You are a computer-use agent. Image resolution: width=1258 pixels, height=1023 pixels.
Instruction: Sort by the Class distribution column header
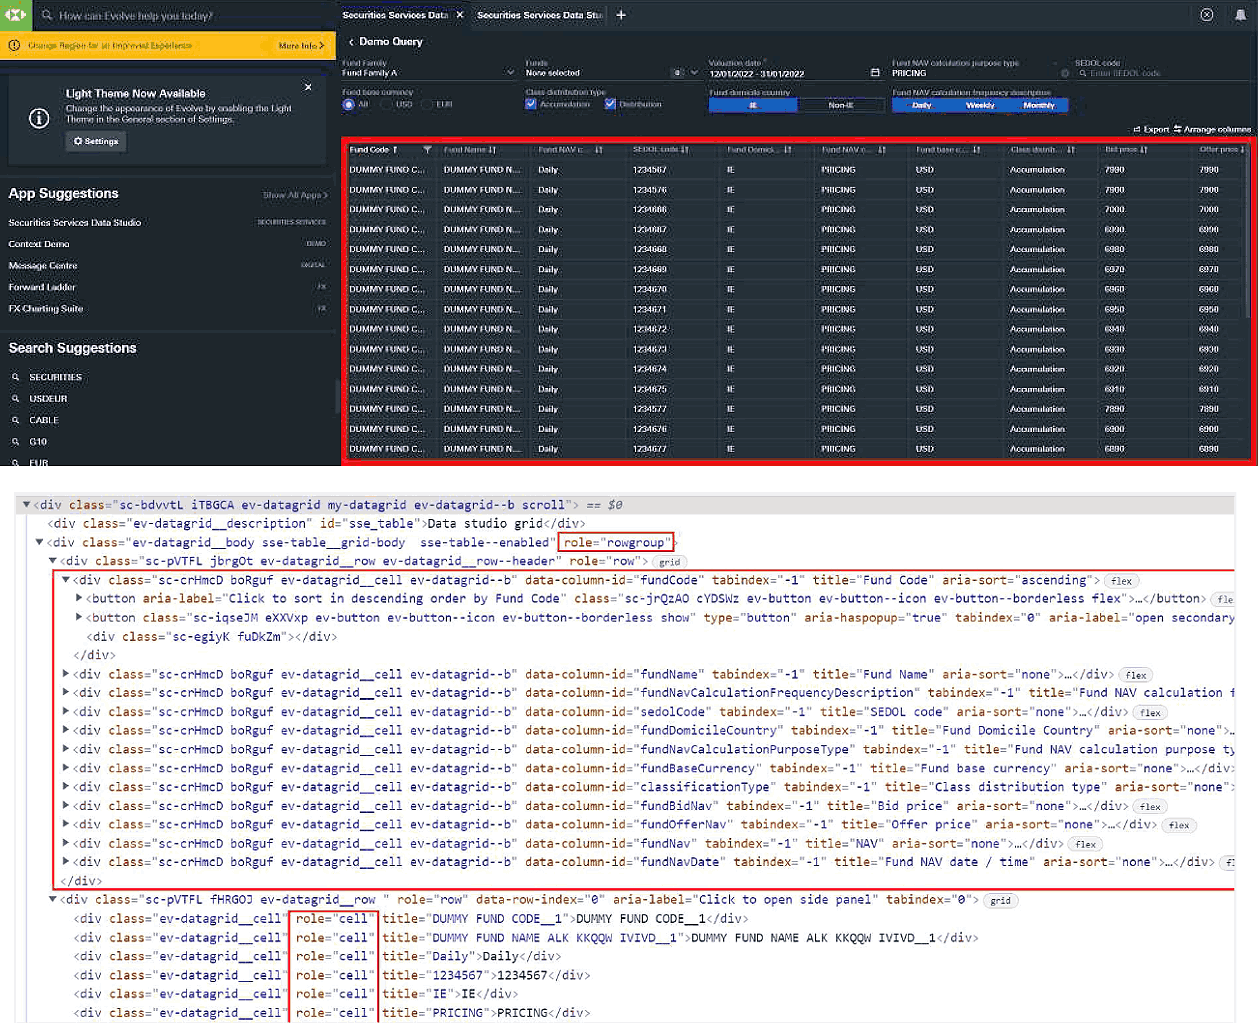click(1043, 150)
